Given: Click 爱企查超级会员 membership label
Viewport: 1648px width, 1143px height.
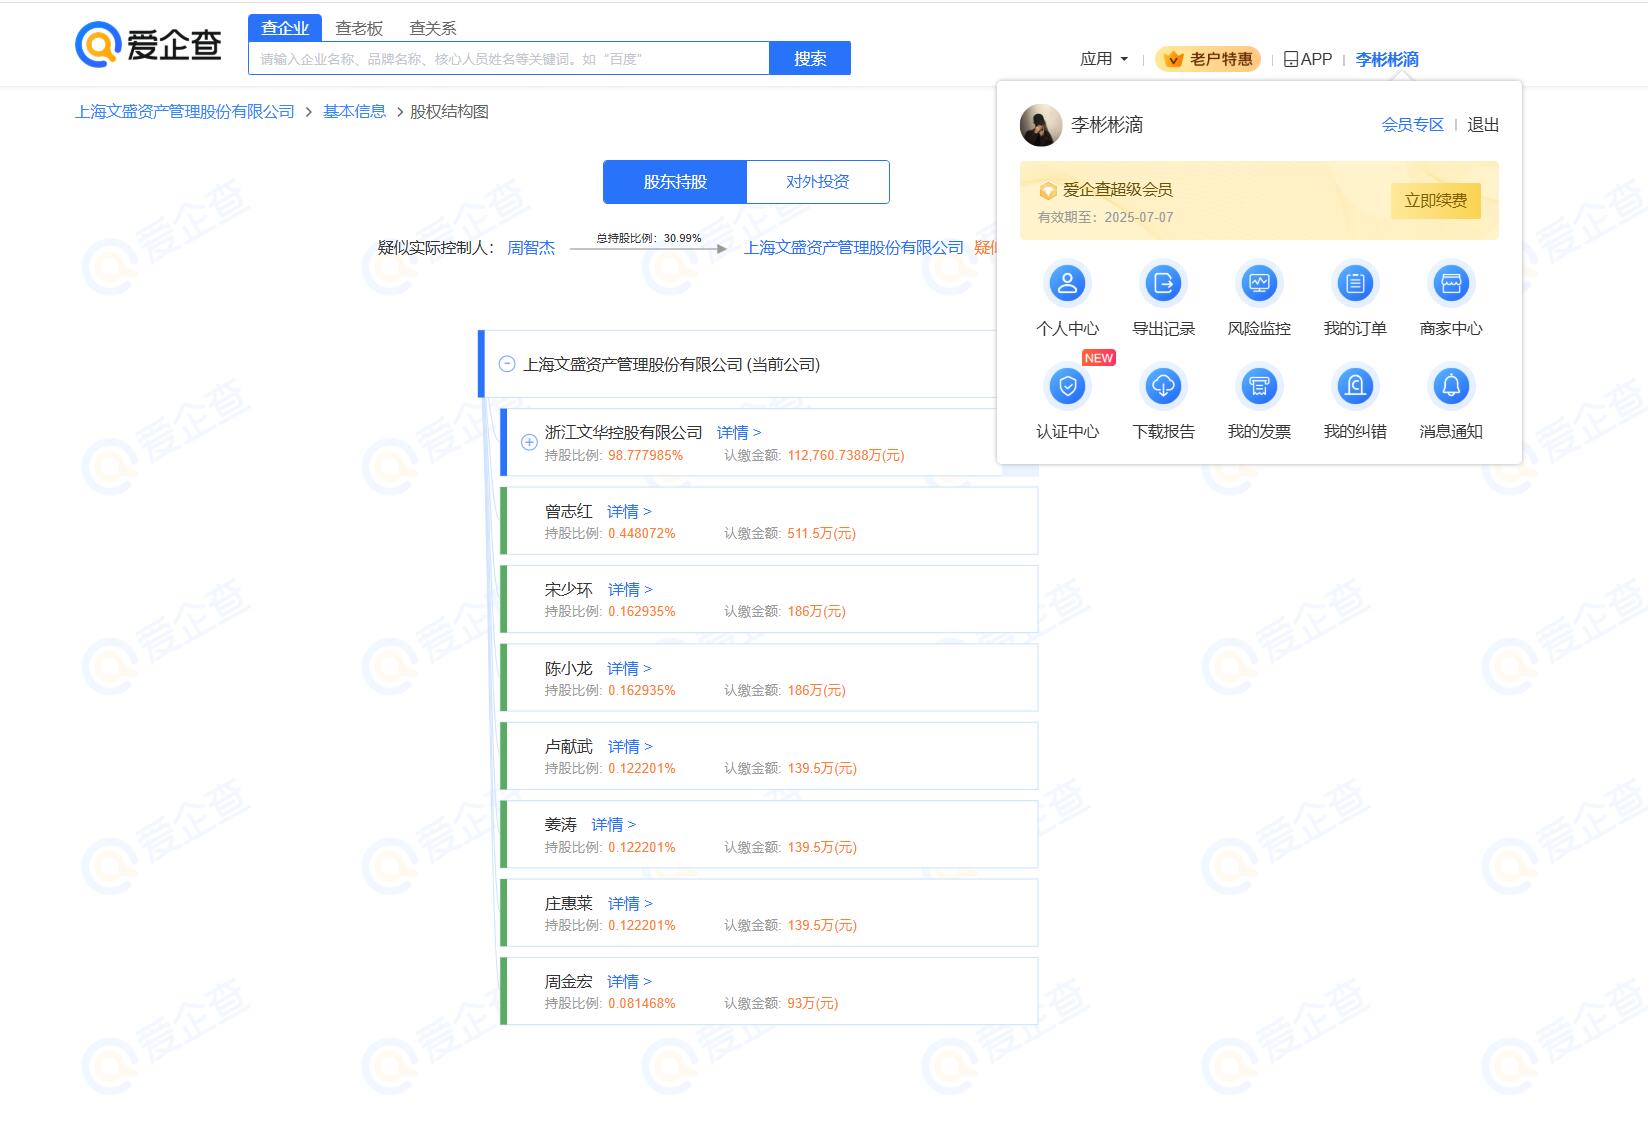Looking at the screenshot, I should pos(1117,190).
